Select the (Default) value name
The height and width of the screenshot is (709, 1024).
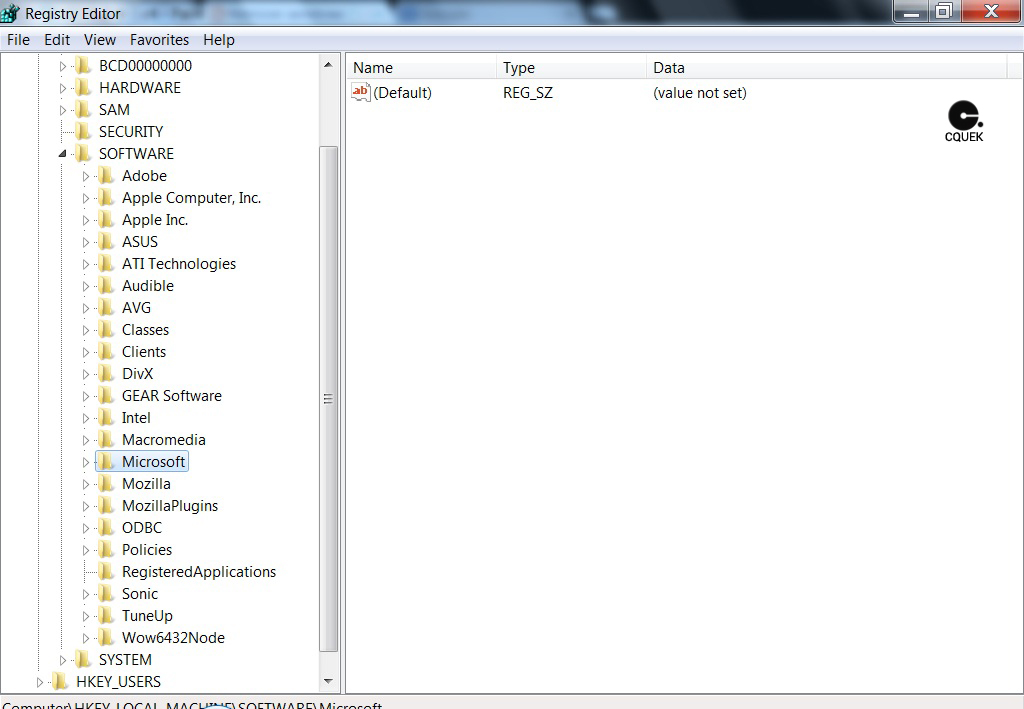pos(402,93)
